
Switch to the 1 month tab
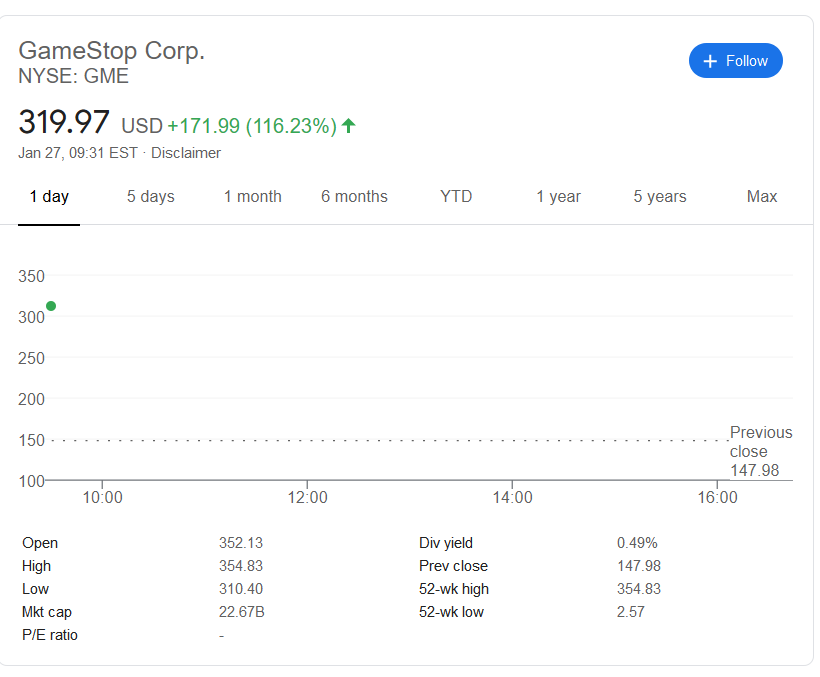coord(253,197)
